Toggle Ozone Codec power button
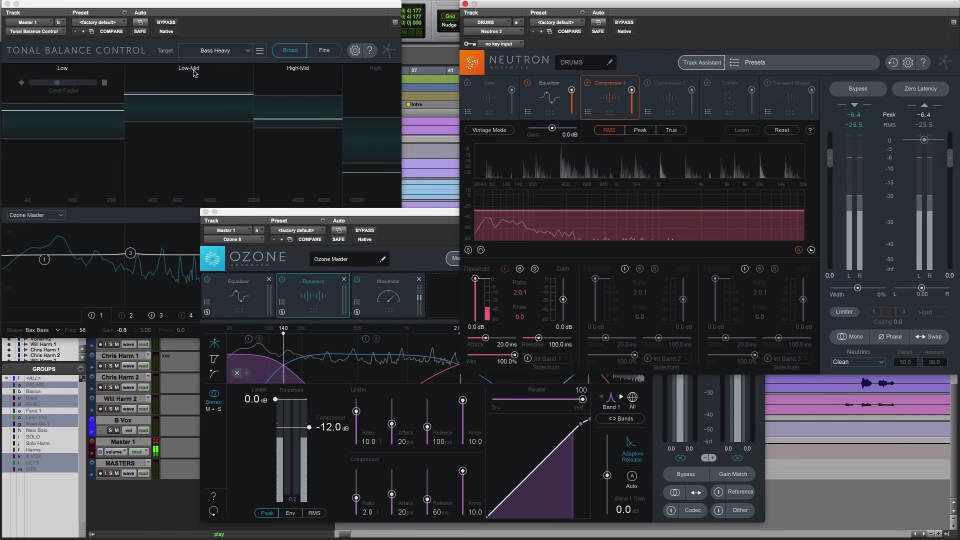The height and width of the screenshot is (540, 960). click(x=671, y=510)
